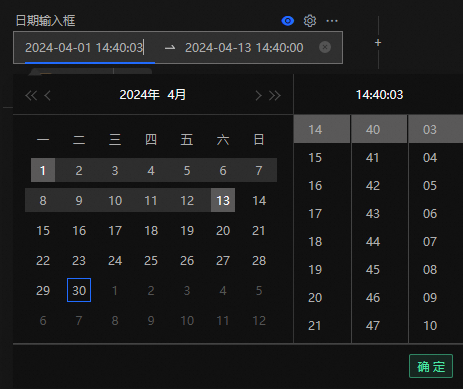Clear the date range with the x icon
The image size is (463, 389).
(325, 47)
